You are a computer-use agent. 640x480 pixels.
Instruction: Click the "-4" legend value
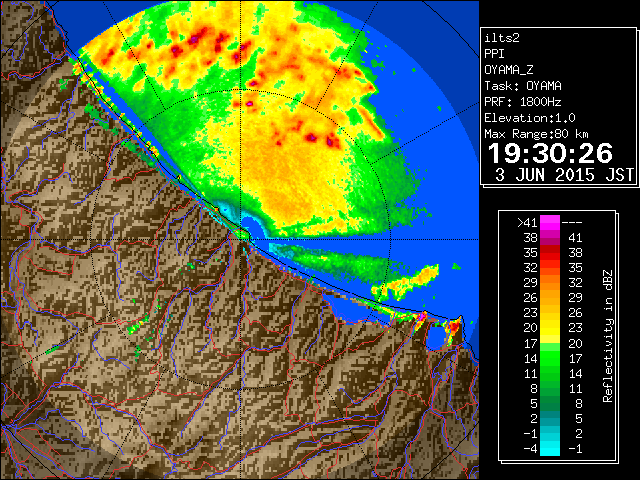[530, 449]
